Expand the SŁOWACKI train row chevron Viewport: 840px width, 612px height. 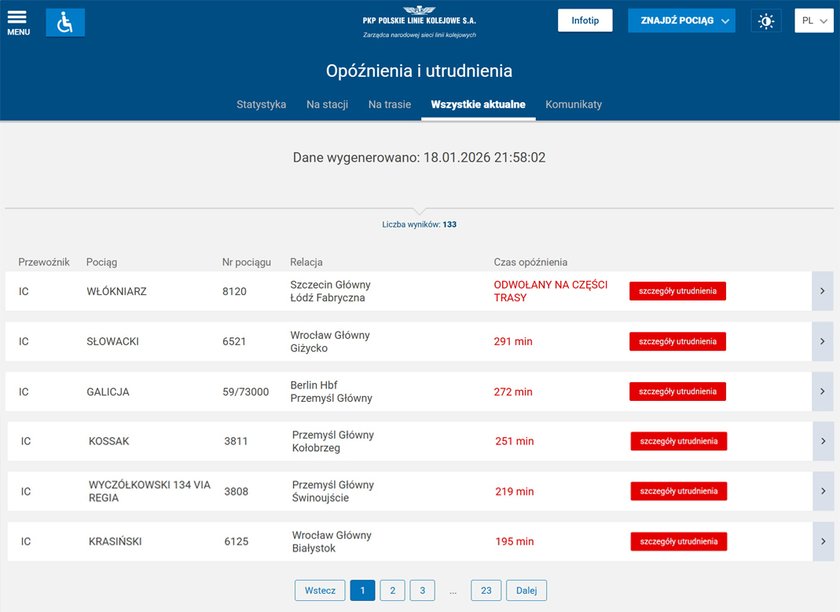pyautogui.click(x=822, y=341)
